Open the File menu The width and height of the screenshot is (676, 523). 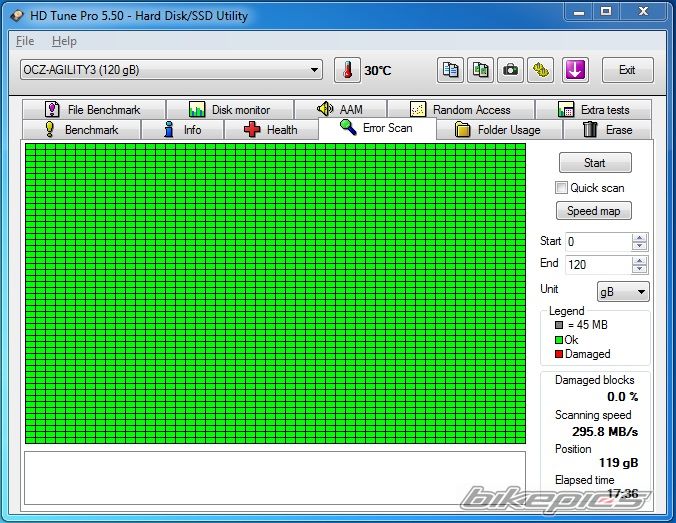pyautogui.click(x=25, y=41)
